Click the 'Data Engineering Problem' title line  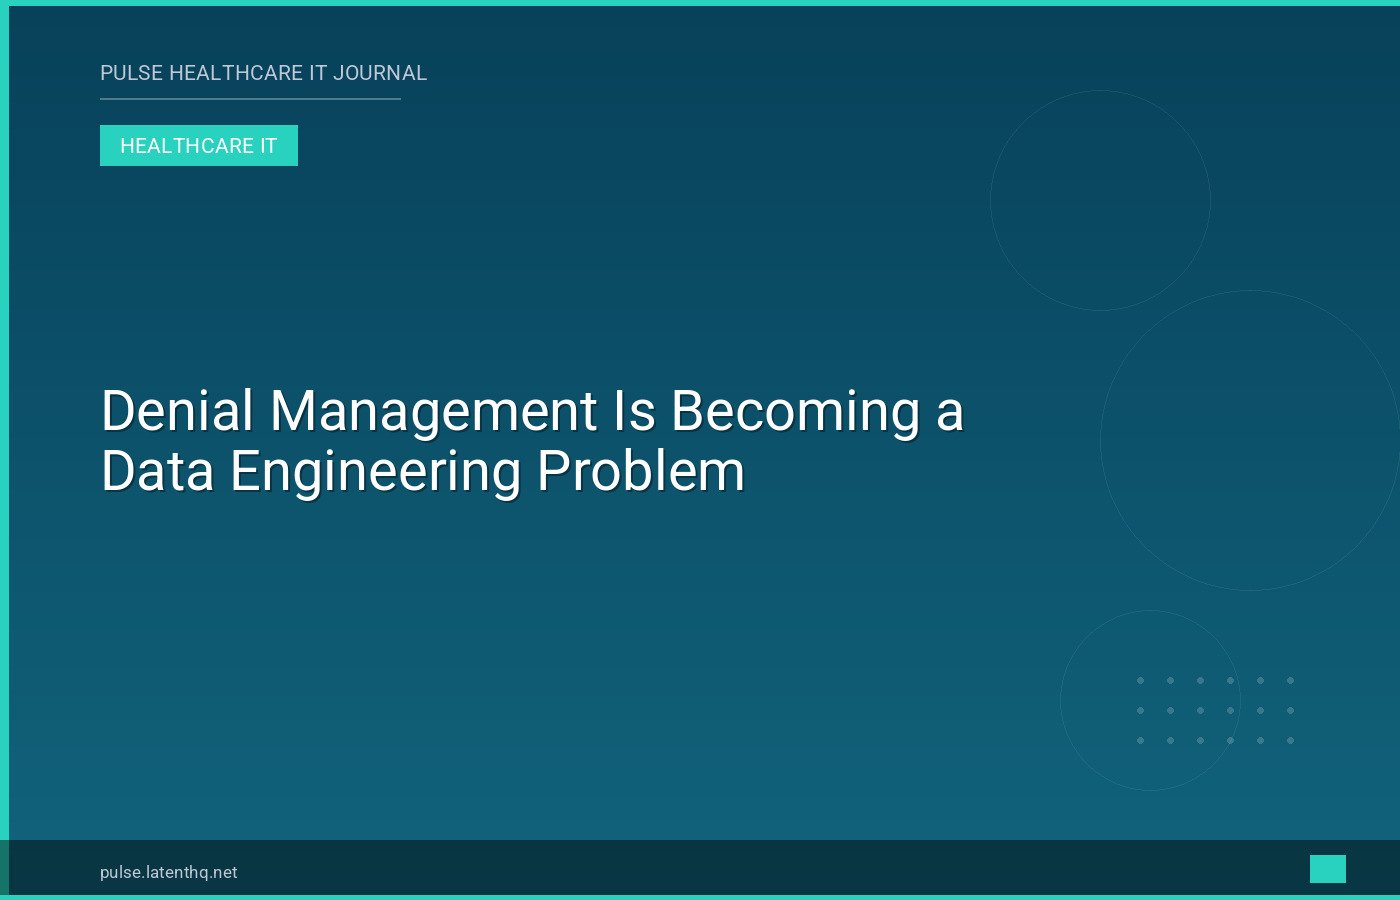pos(423,471)
